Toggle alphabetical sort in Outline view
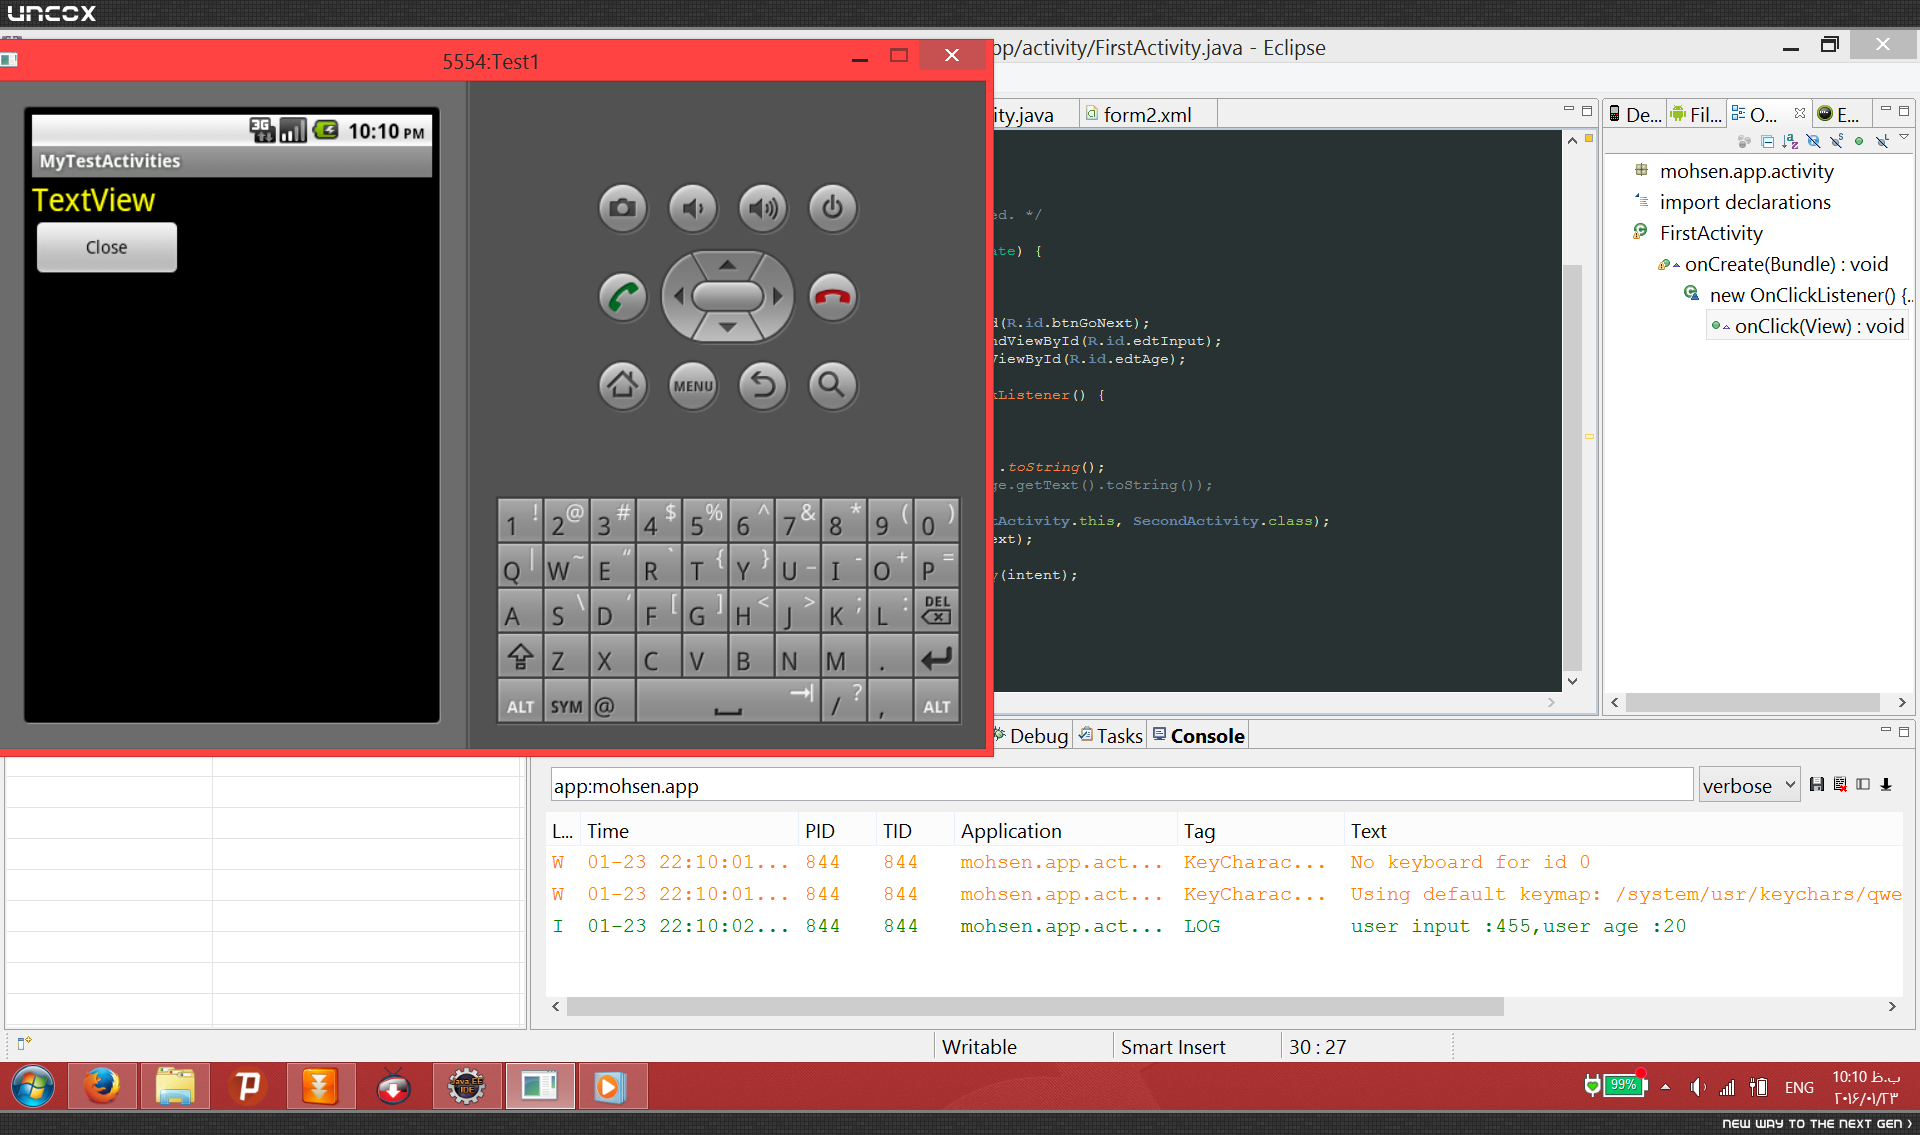1920x1135 pixels. (1790, 142)
